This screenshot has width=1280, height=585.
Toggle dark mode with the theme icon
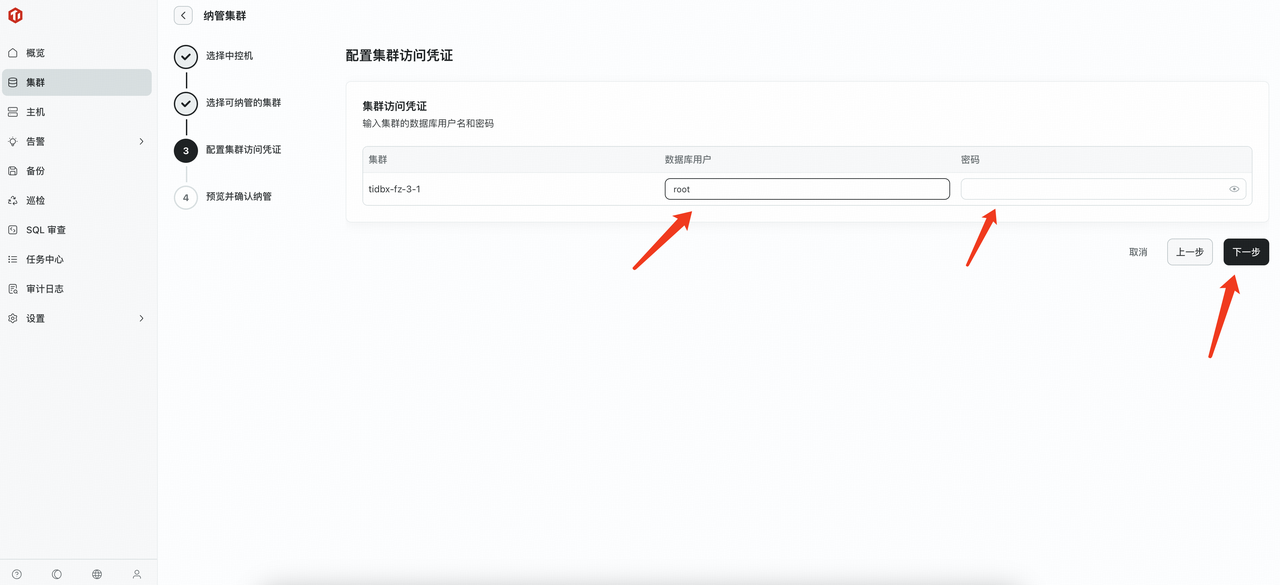coord(56,573)
